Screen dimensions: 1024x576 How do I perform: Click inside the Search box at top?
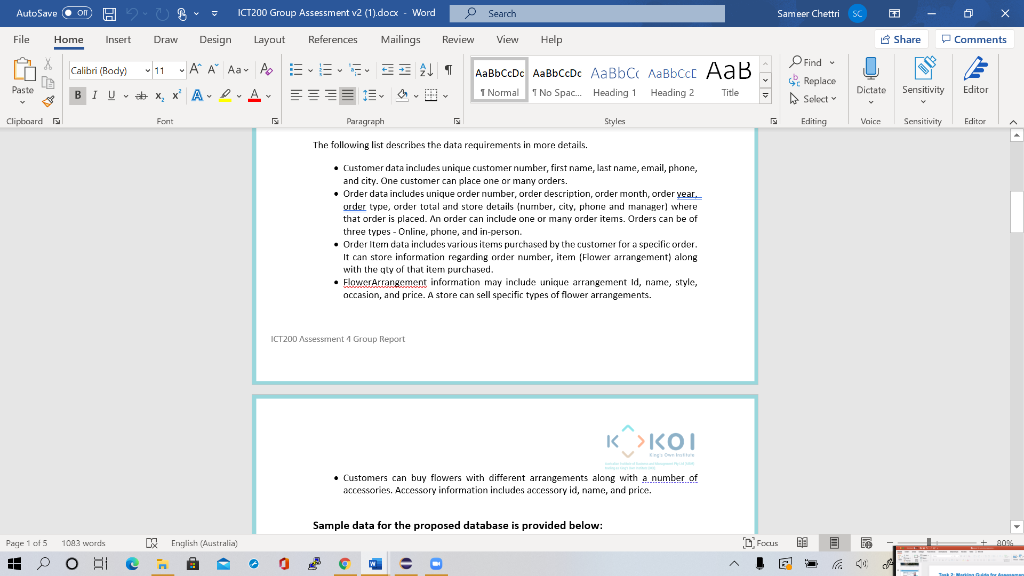pos(588,14)
